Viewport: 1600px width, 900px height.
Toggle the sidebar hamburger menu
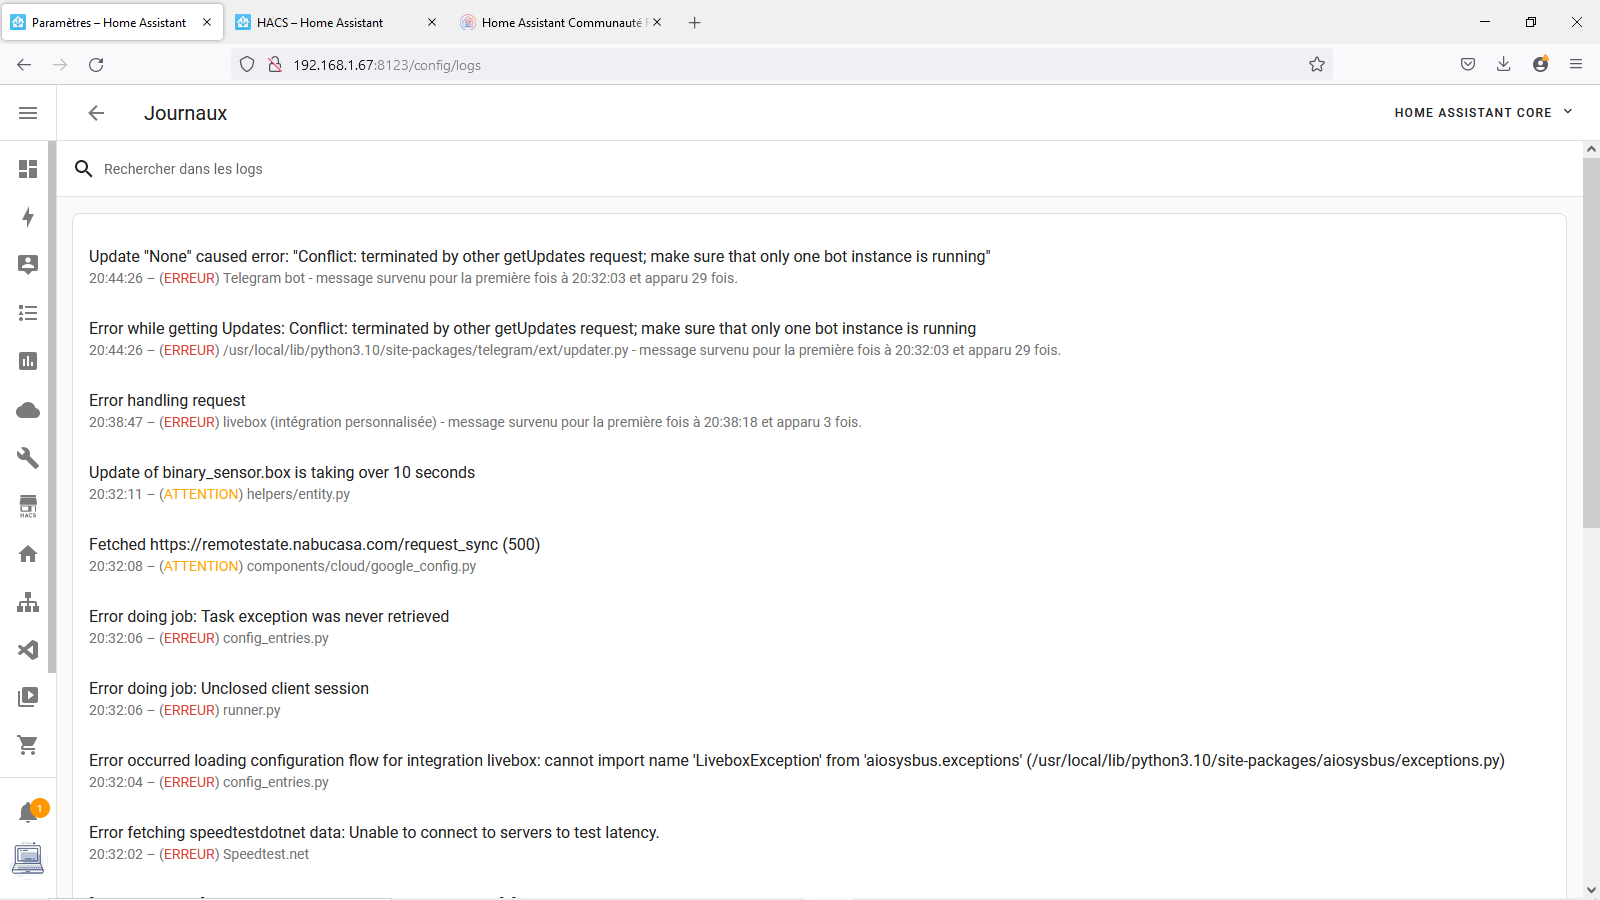pos(28,113)
